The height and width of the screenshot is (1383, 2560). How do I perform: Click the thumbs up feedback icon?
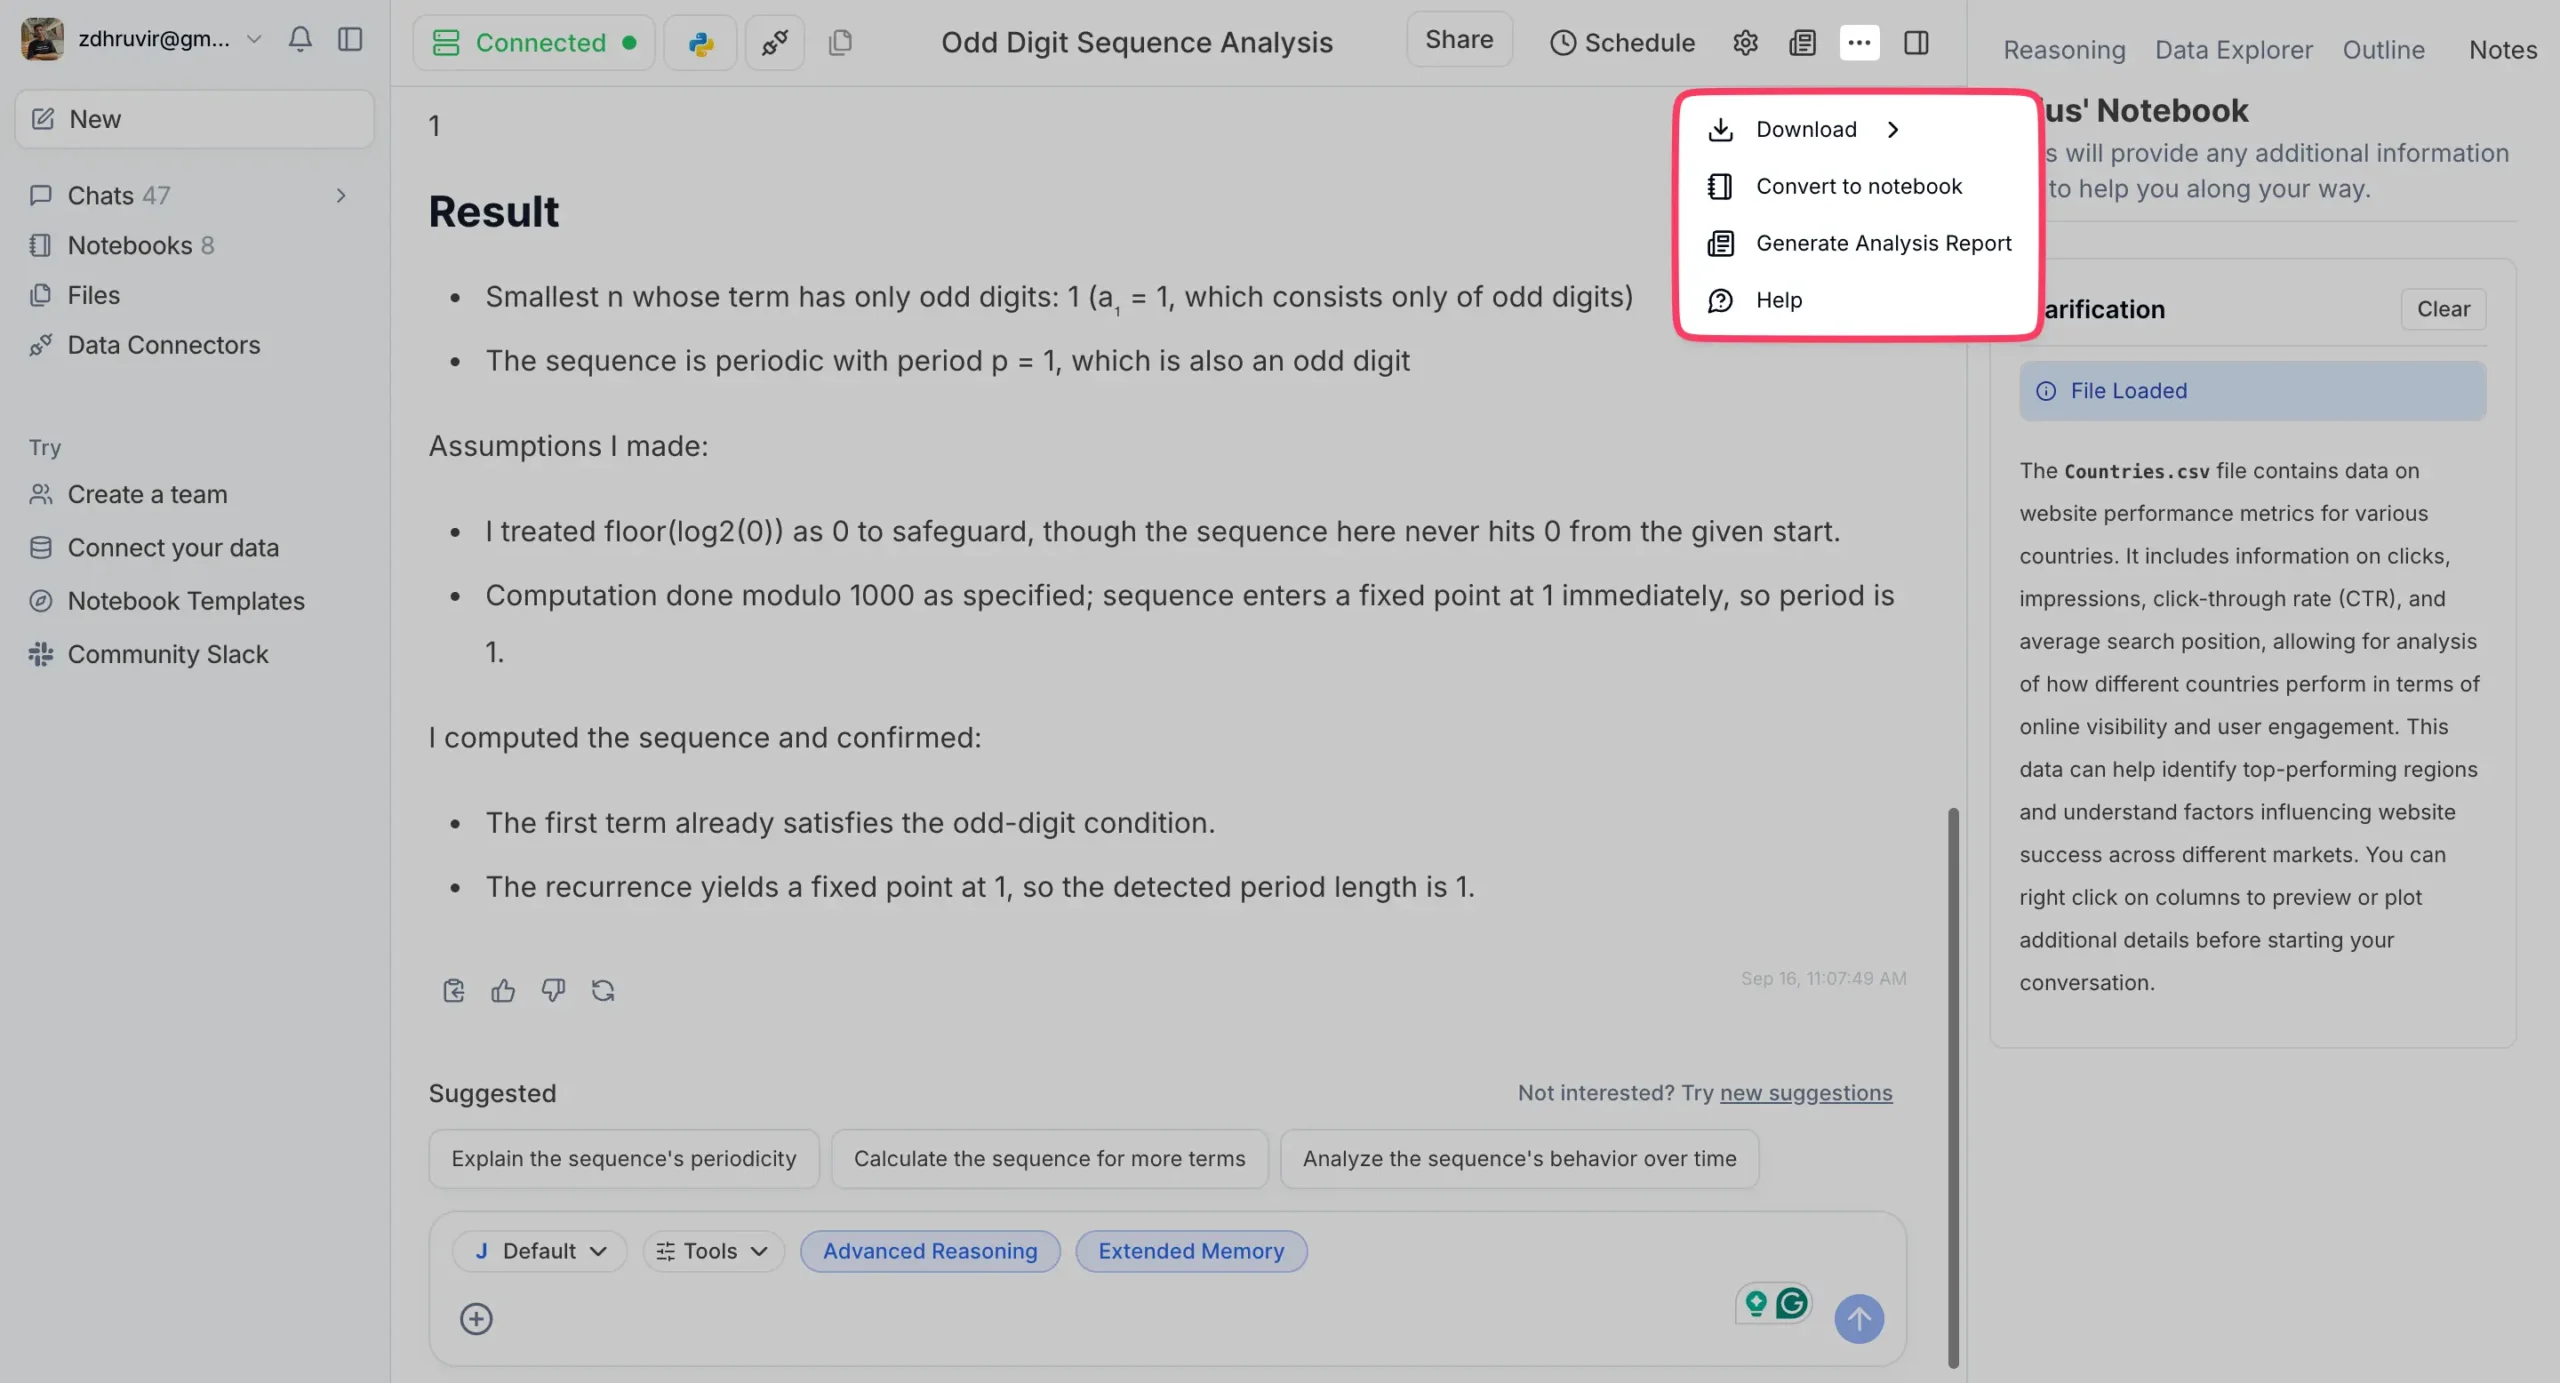point(503,990)
